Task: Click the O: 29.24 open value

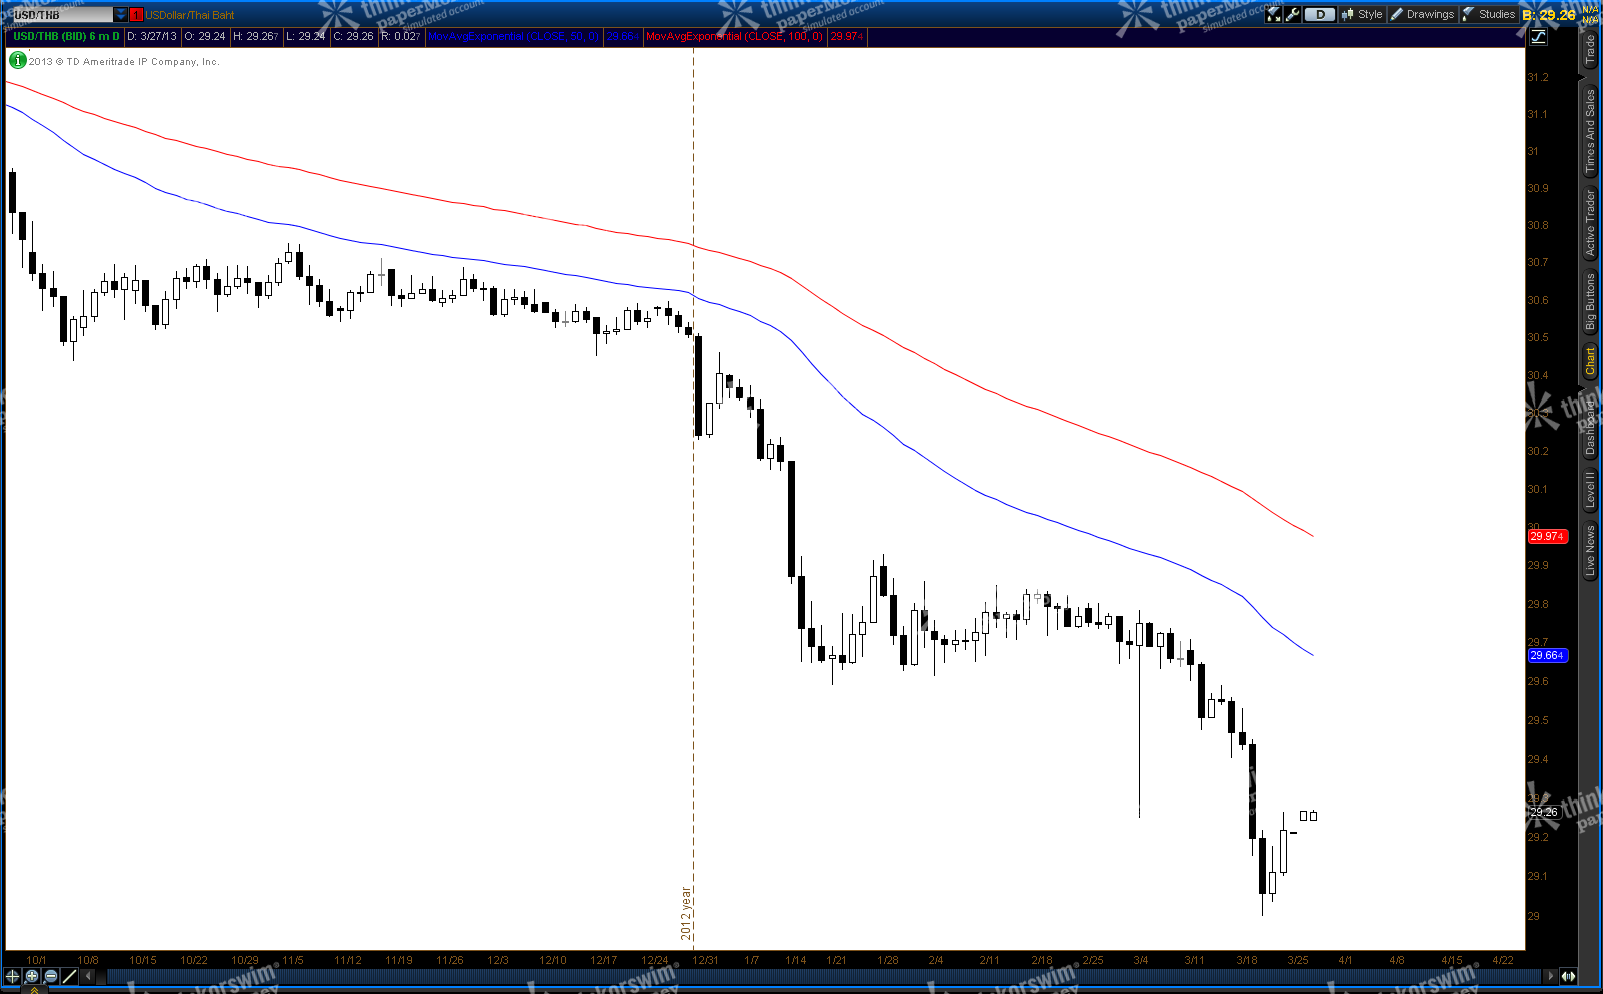Action: [205, 36]
